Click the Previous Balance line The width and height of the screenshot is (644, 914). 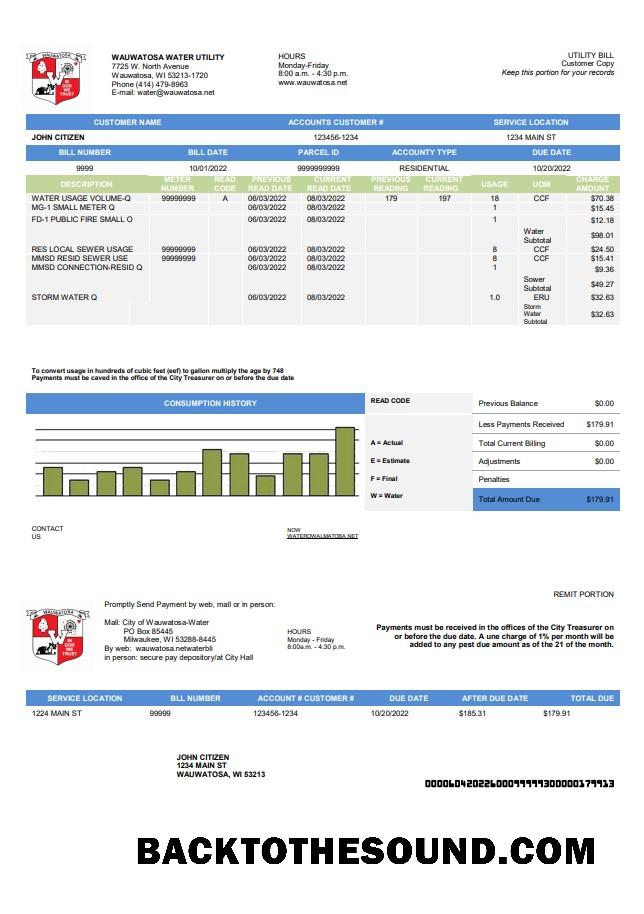point(546,403)
